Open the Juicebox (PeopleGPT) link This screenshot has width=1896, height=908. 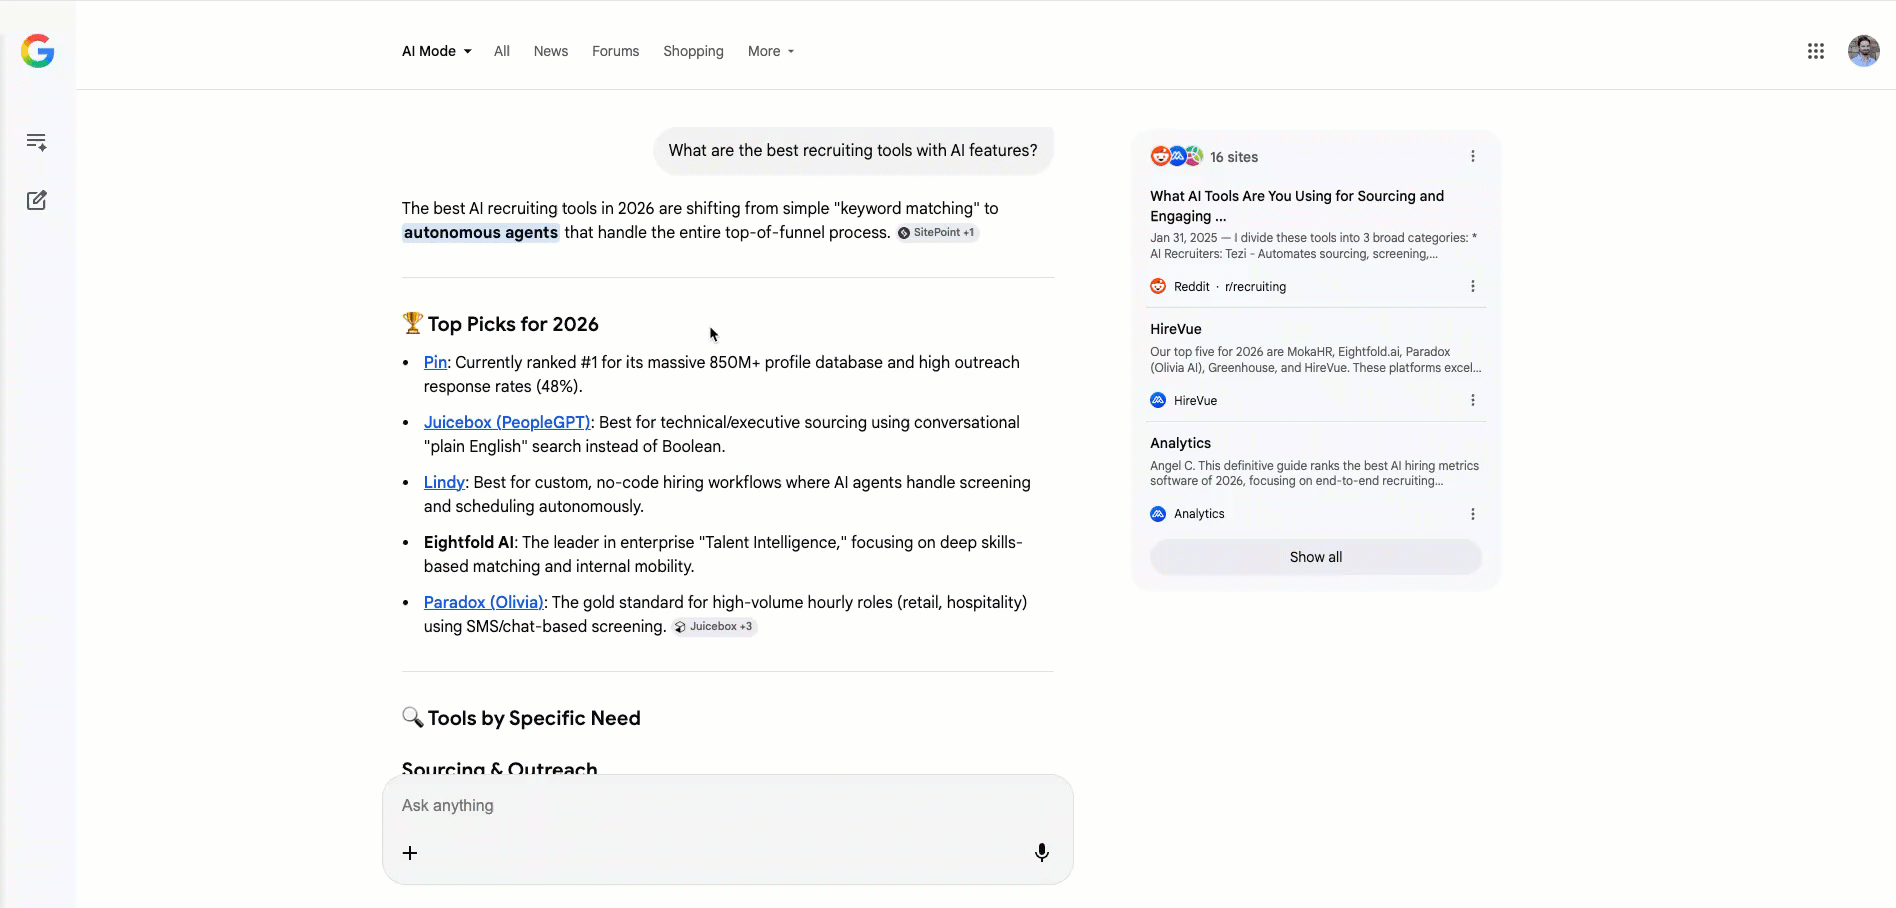507,422
